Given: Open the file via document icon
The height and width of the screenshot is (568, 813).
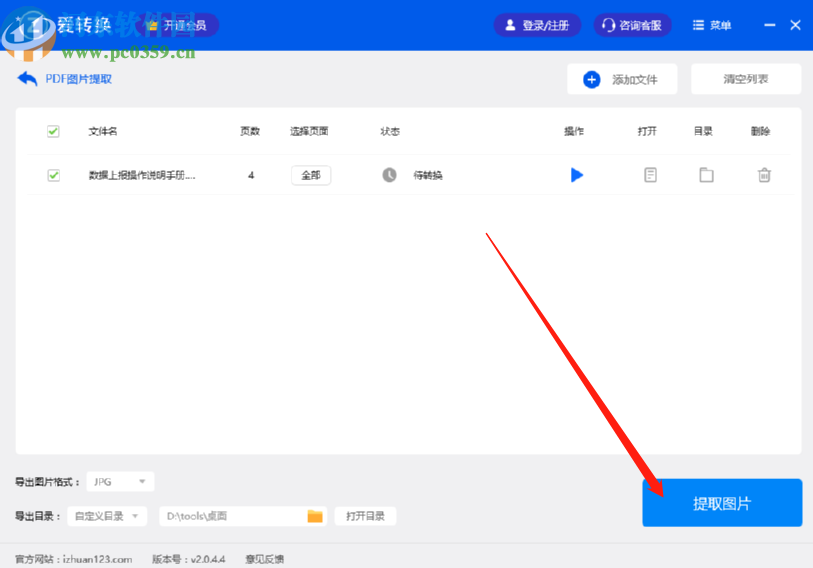Looking at the screenshot, I should (x=650, y=175).
